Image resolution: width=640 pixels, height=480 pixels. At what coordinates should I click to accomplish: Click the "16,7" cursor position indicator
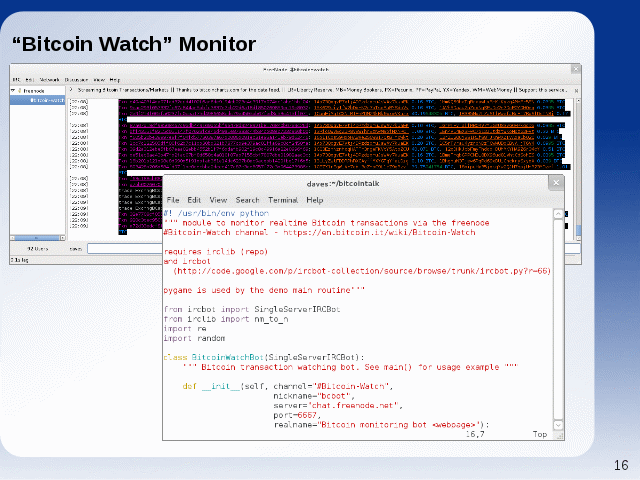[x=475, y=434]
